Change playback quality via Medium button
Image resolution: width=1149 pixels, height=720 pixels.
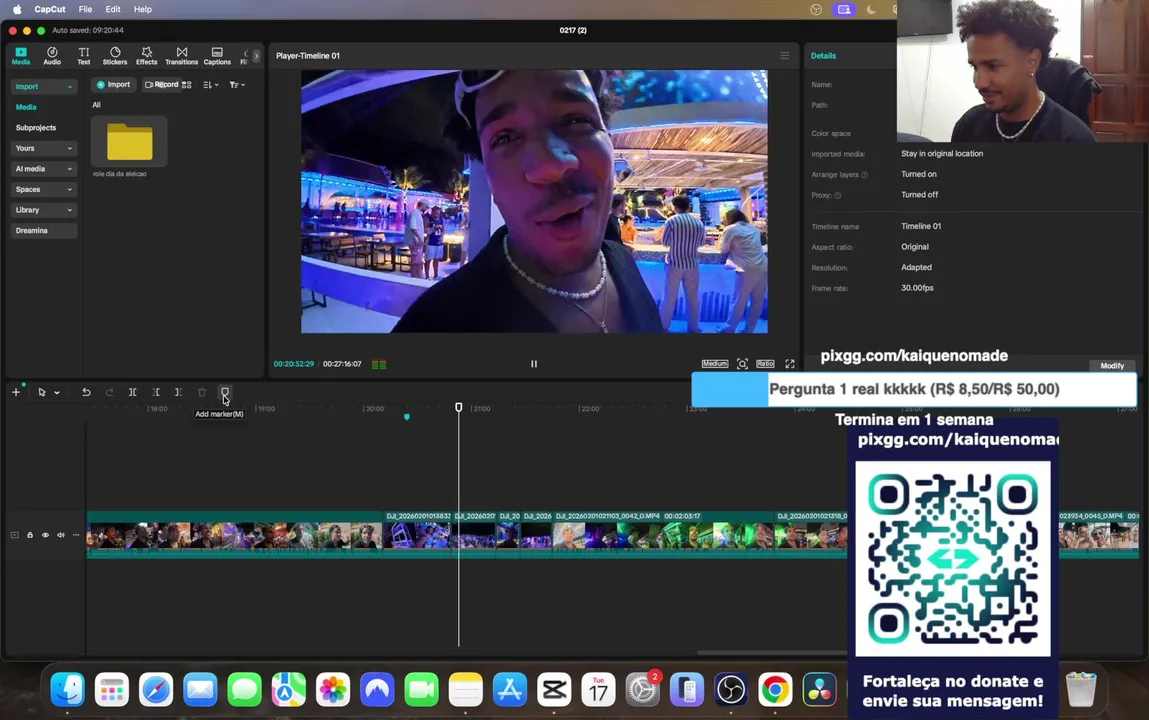[714, 364]
